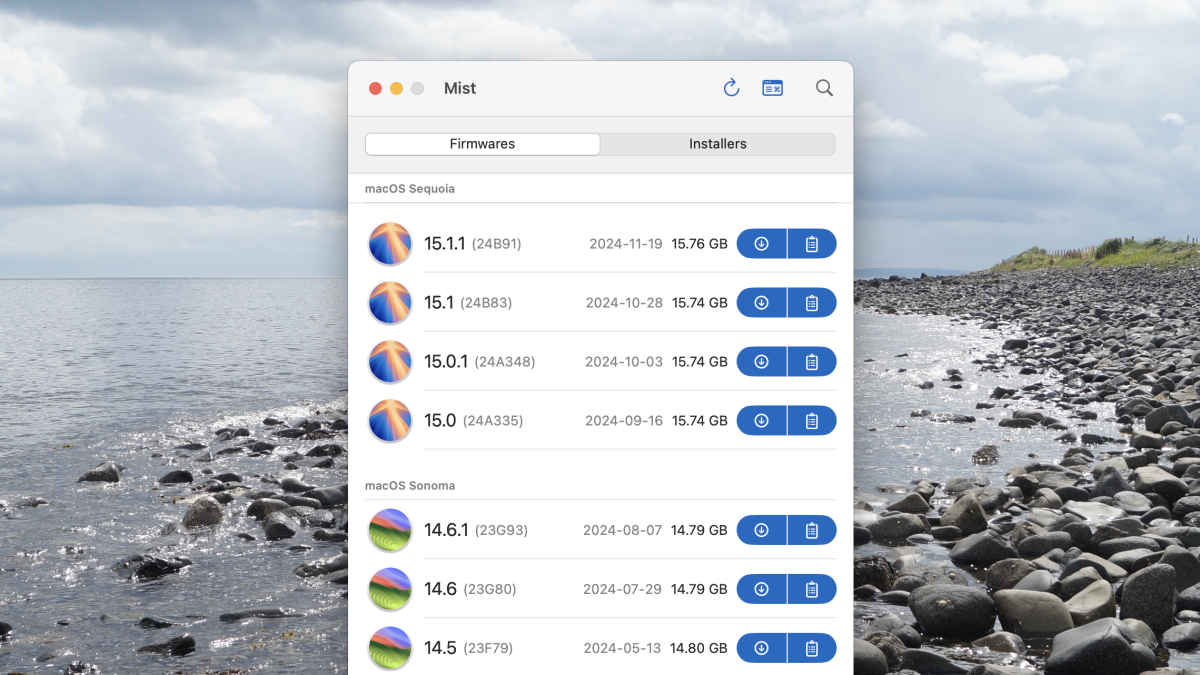The width and height of the screenshot is (1200, 675).
Task: Open the activity log window icon
Action: pyautogui.click(x=772, y=88)
